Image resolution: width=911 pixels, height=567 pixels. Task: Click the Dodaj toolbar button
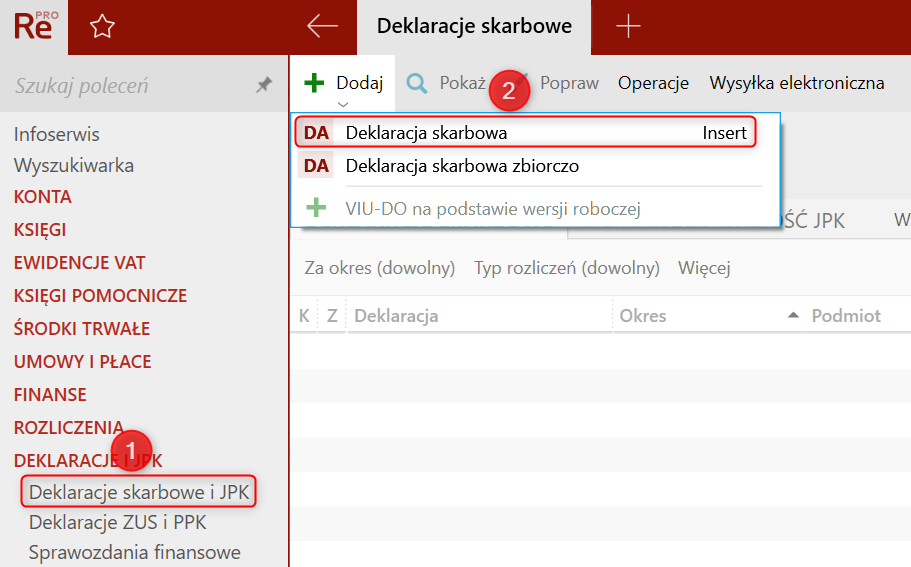pos(343,83)
